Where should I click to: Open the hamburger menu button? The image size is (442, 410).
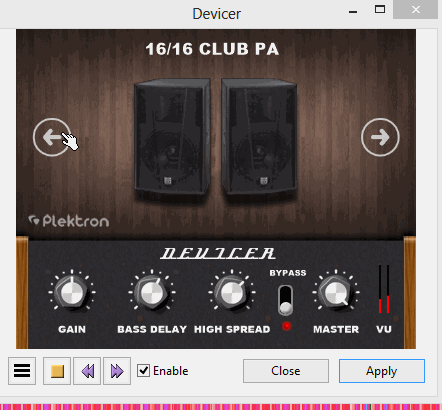[22, 371]
